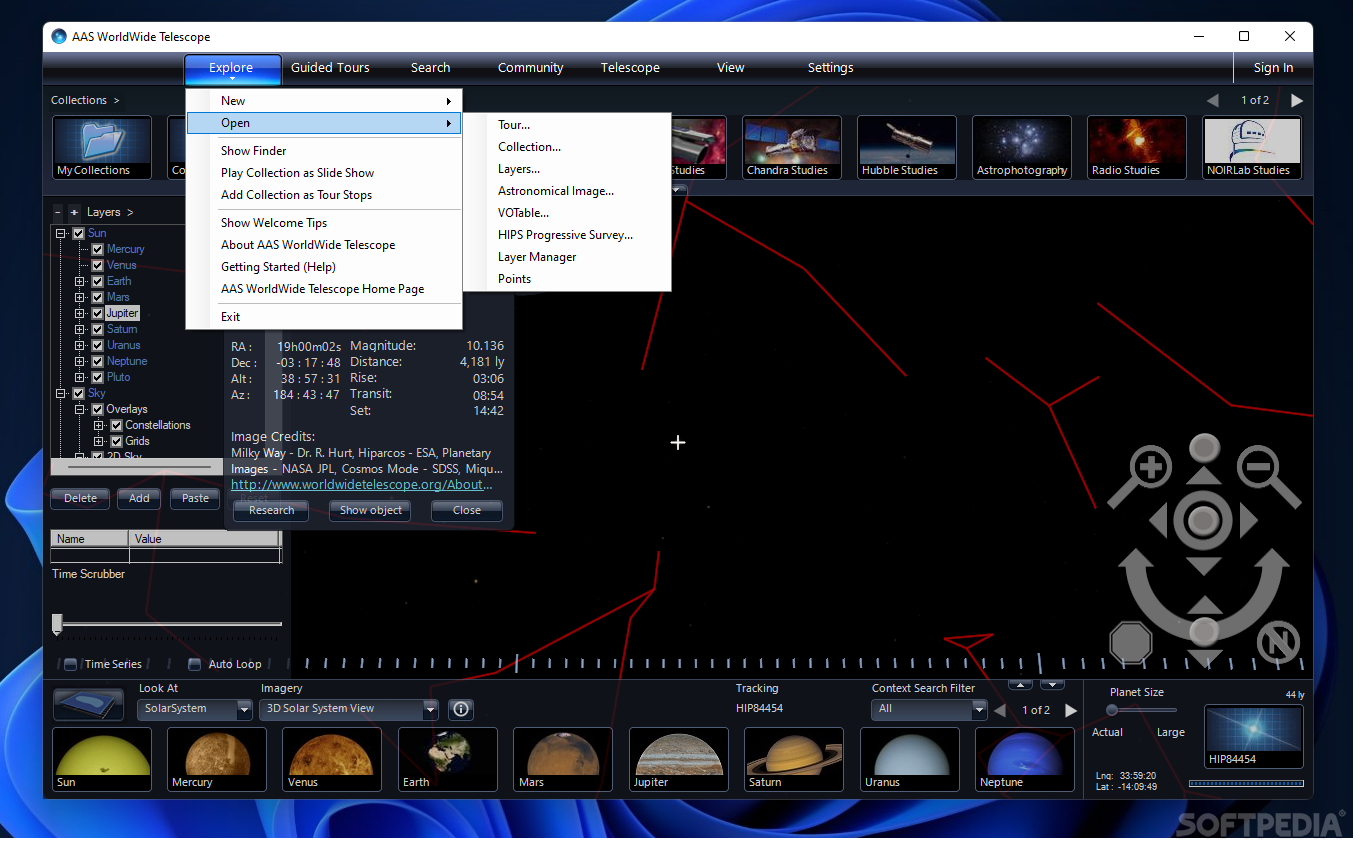Expand the Constellations tree node
This screenshot has height=852, width=1361.
[98, 425]
